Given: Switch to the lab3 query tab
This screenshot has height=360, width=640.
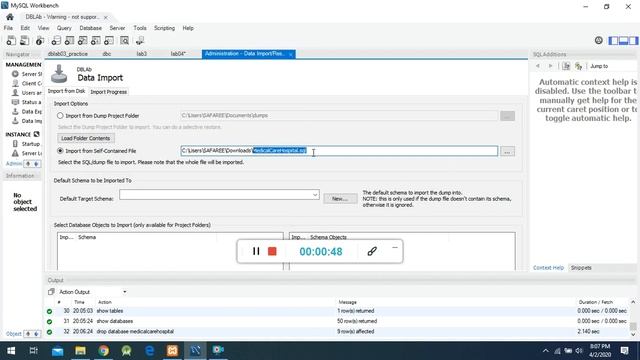Looking at the screenshot, I should pos(142,54).
